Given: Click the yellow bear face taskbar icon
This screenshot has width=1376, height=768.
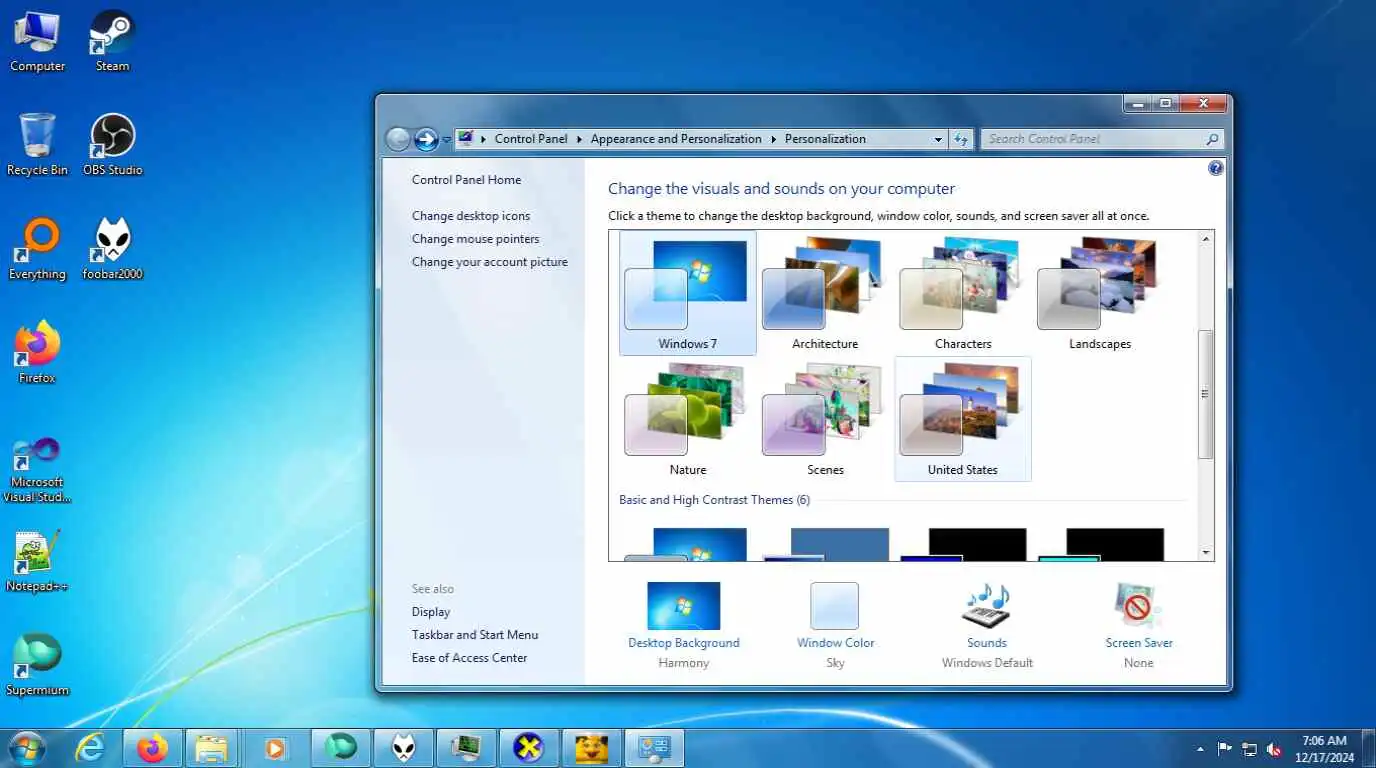Looking at the screenshot, I should pos(591,748).
